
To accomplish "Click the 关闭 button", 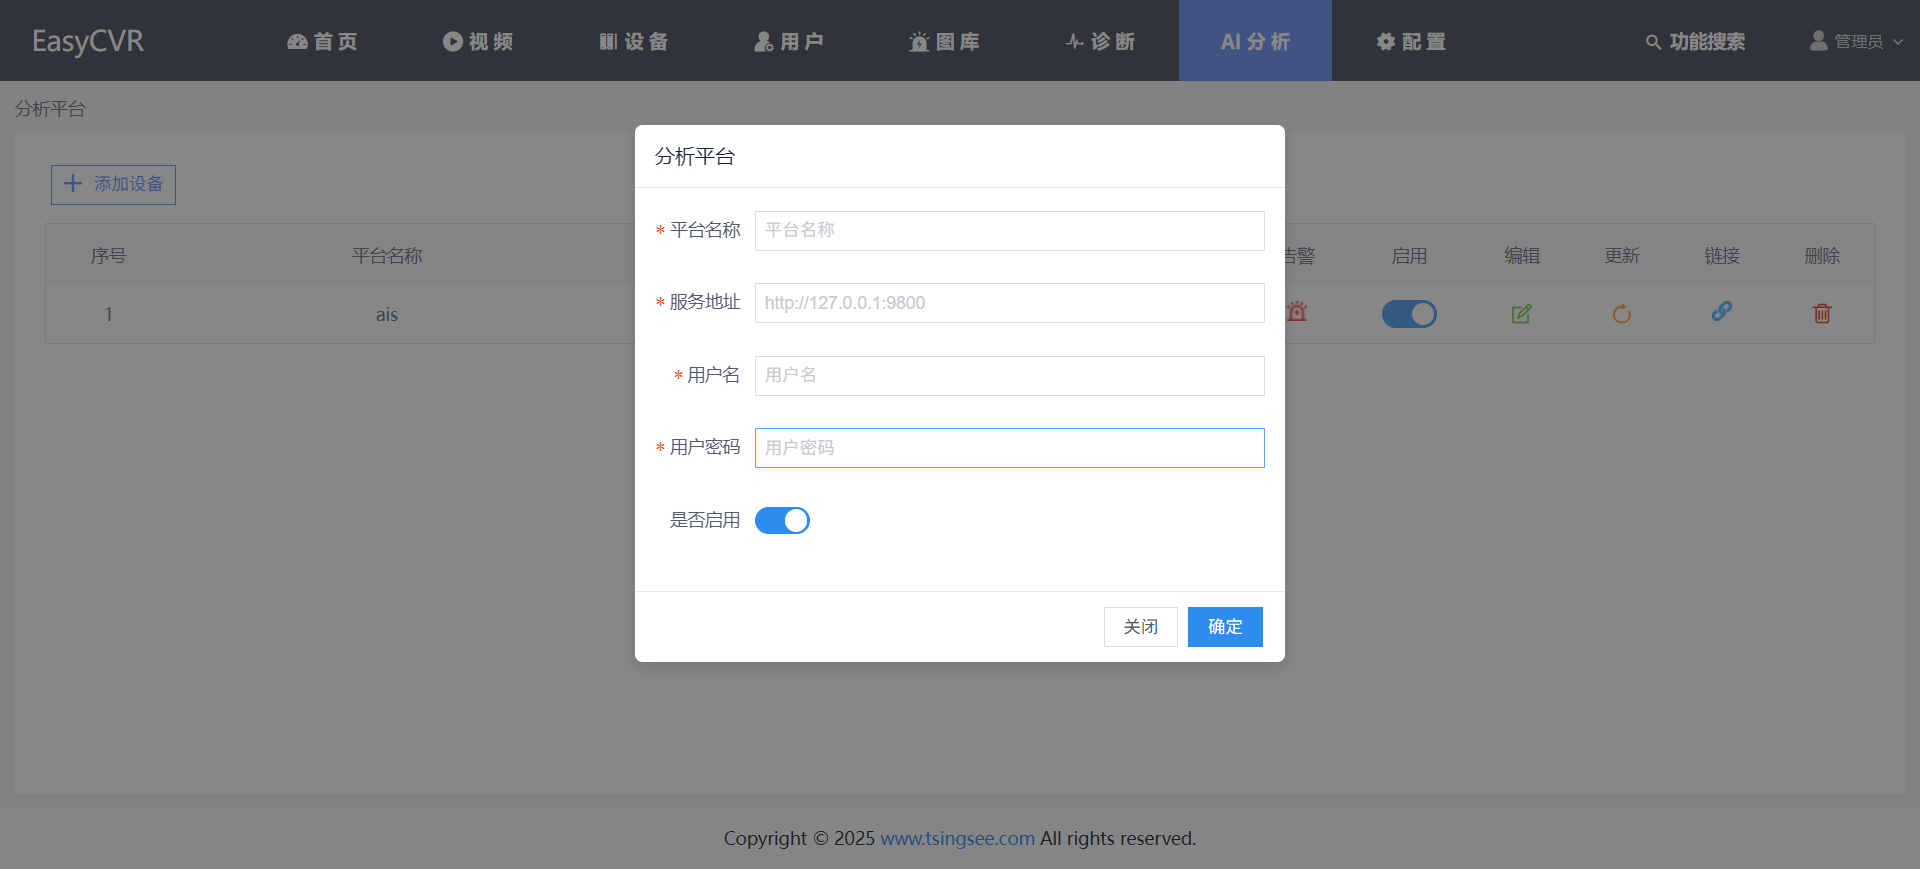I will pos(1140,627).
